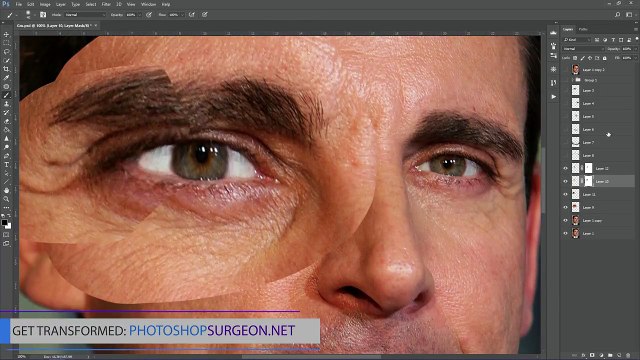Open the Flow dropdown arrow
Screen dimensions: 640x360
point(182,15)
